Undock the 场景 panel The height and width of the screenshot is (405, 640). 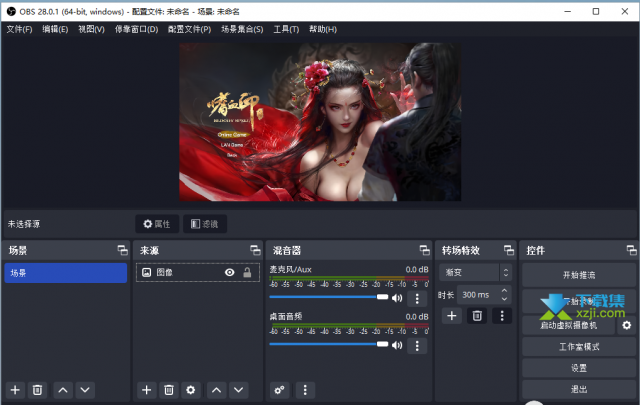tap(122, 250)
